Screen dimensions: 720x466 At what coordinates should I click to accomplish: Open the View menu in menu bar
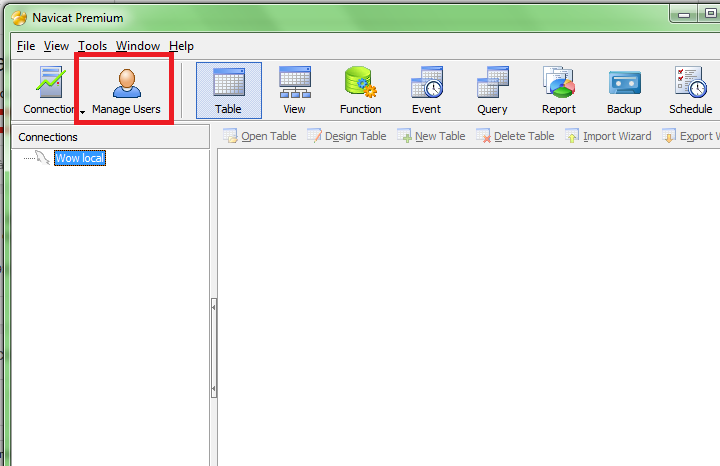click(56, 46)
